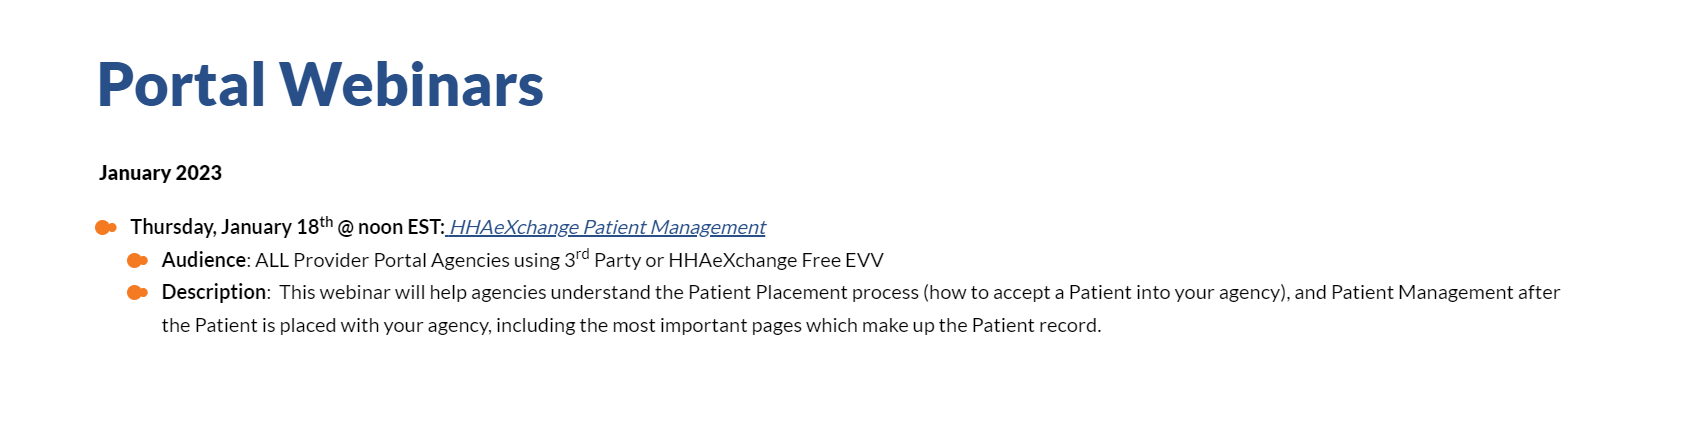Click 'HHAeXchange Free EVV' in the Audience line
Screen dimensions: 1683x441
tap(776, 260)
